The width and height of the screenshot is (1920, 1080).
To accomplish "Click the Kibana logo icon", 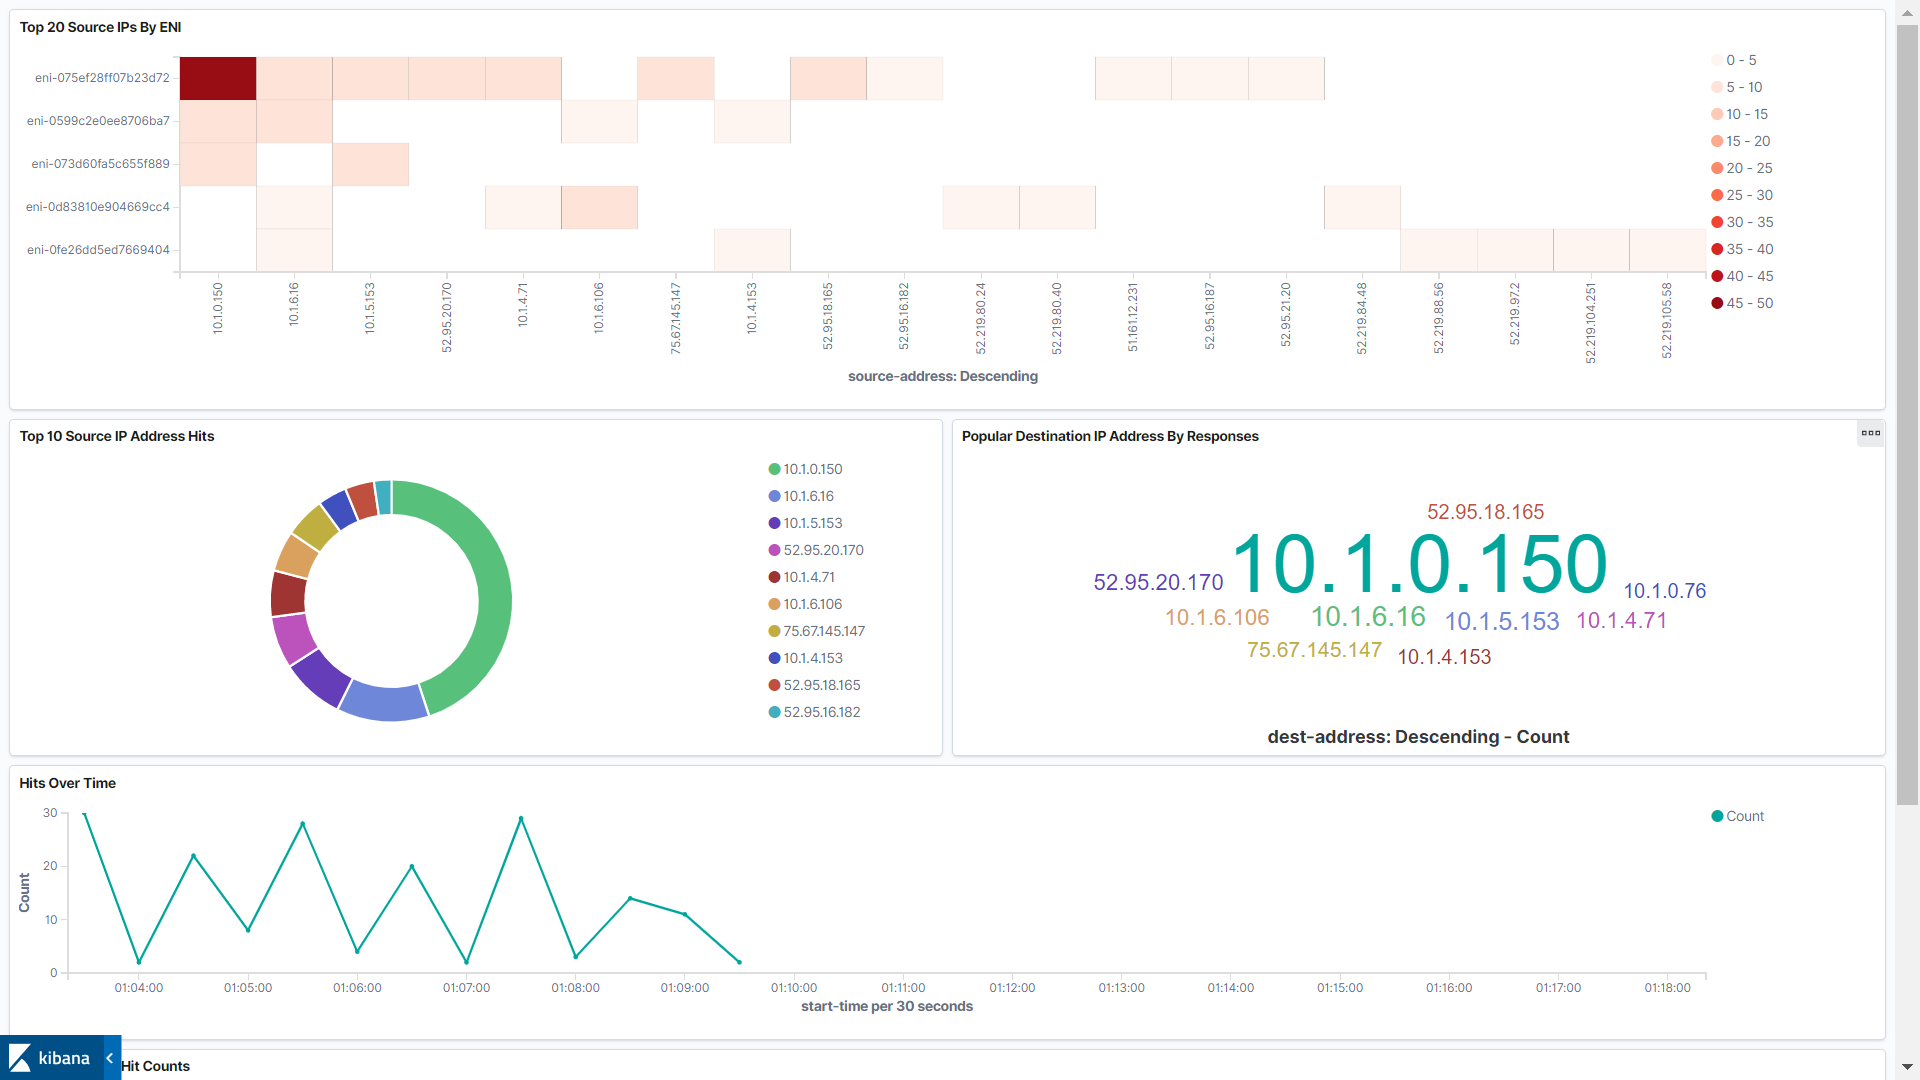I will (x=20, y=1058).
